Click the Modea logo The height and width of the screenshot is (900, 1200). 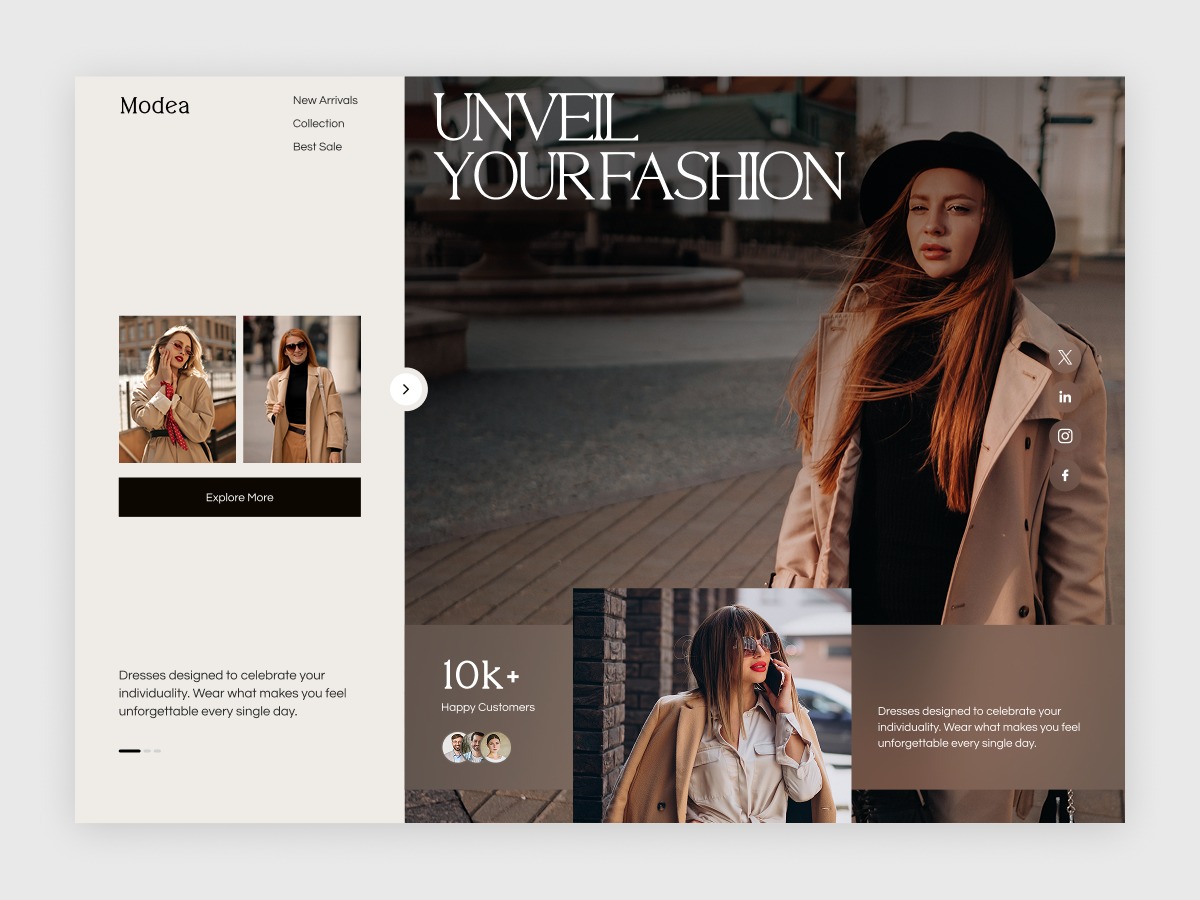pos(155,106)
